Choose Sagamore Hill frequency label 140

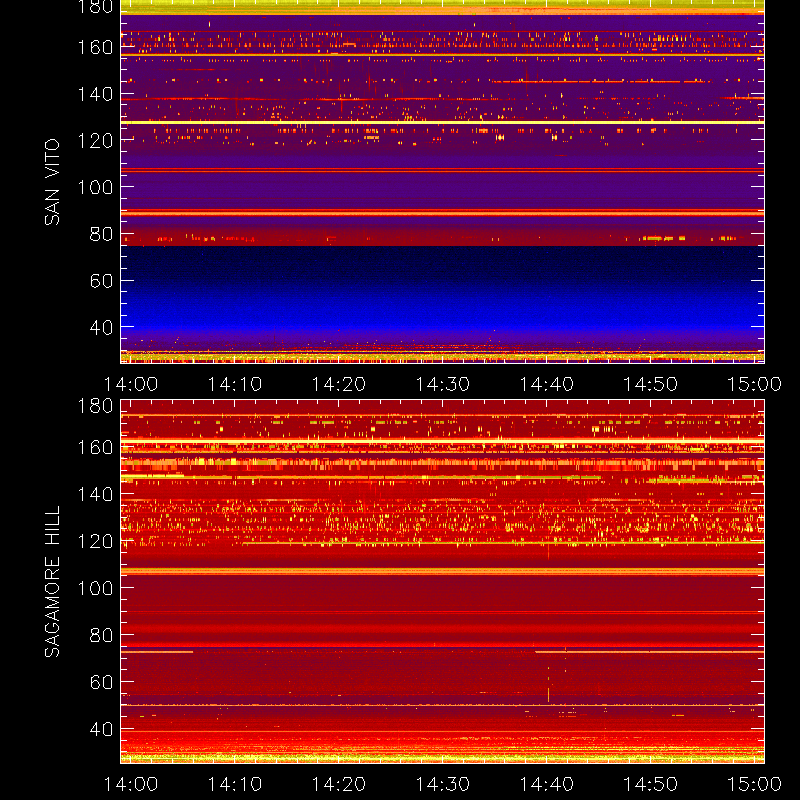click(95, 494)
